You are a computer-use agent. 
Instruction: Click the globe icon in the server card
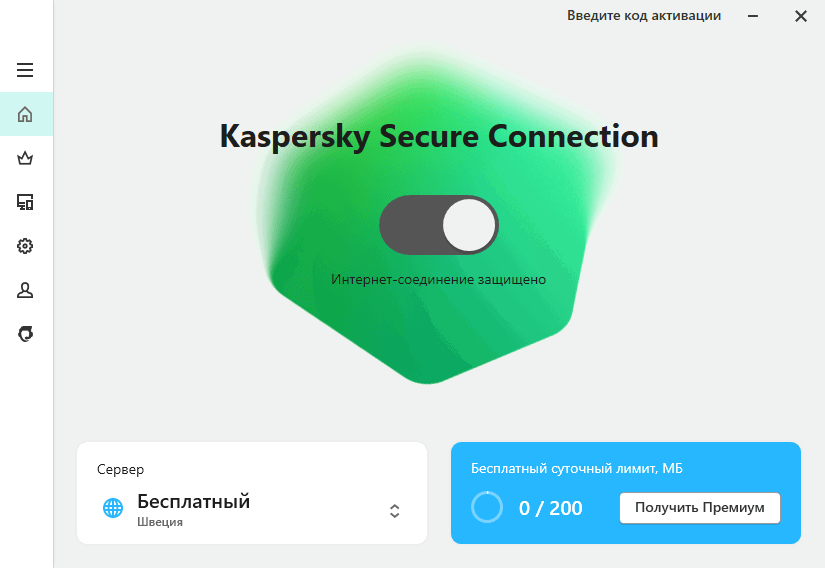[113, 508]
